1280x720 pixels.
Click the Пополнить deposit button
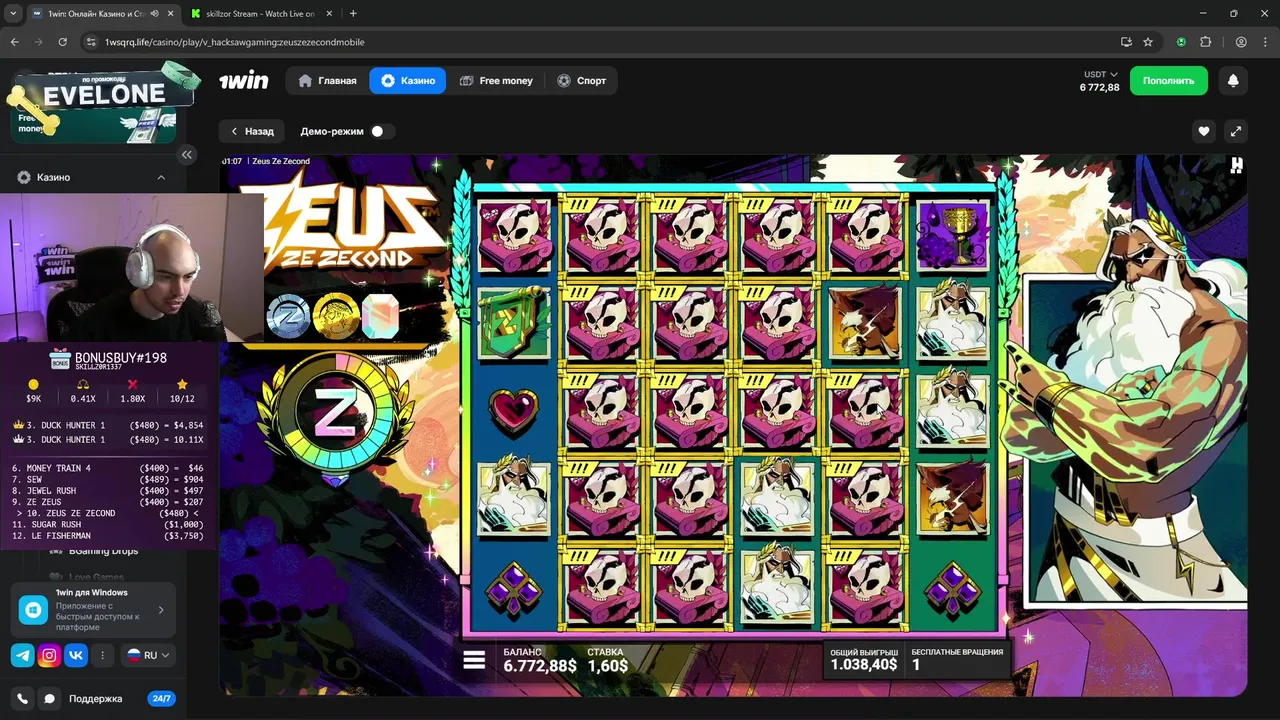[x=1169, y=81]
